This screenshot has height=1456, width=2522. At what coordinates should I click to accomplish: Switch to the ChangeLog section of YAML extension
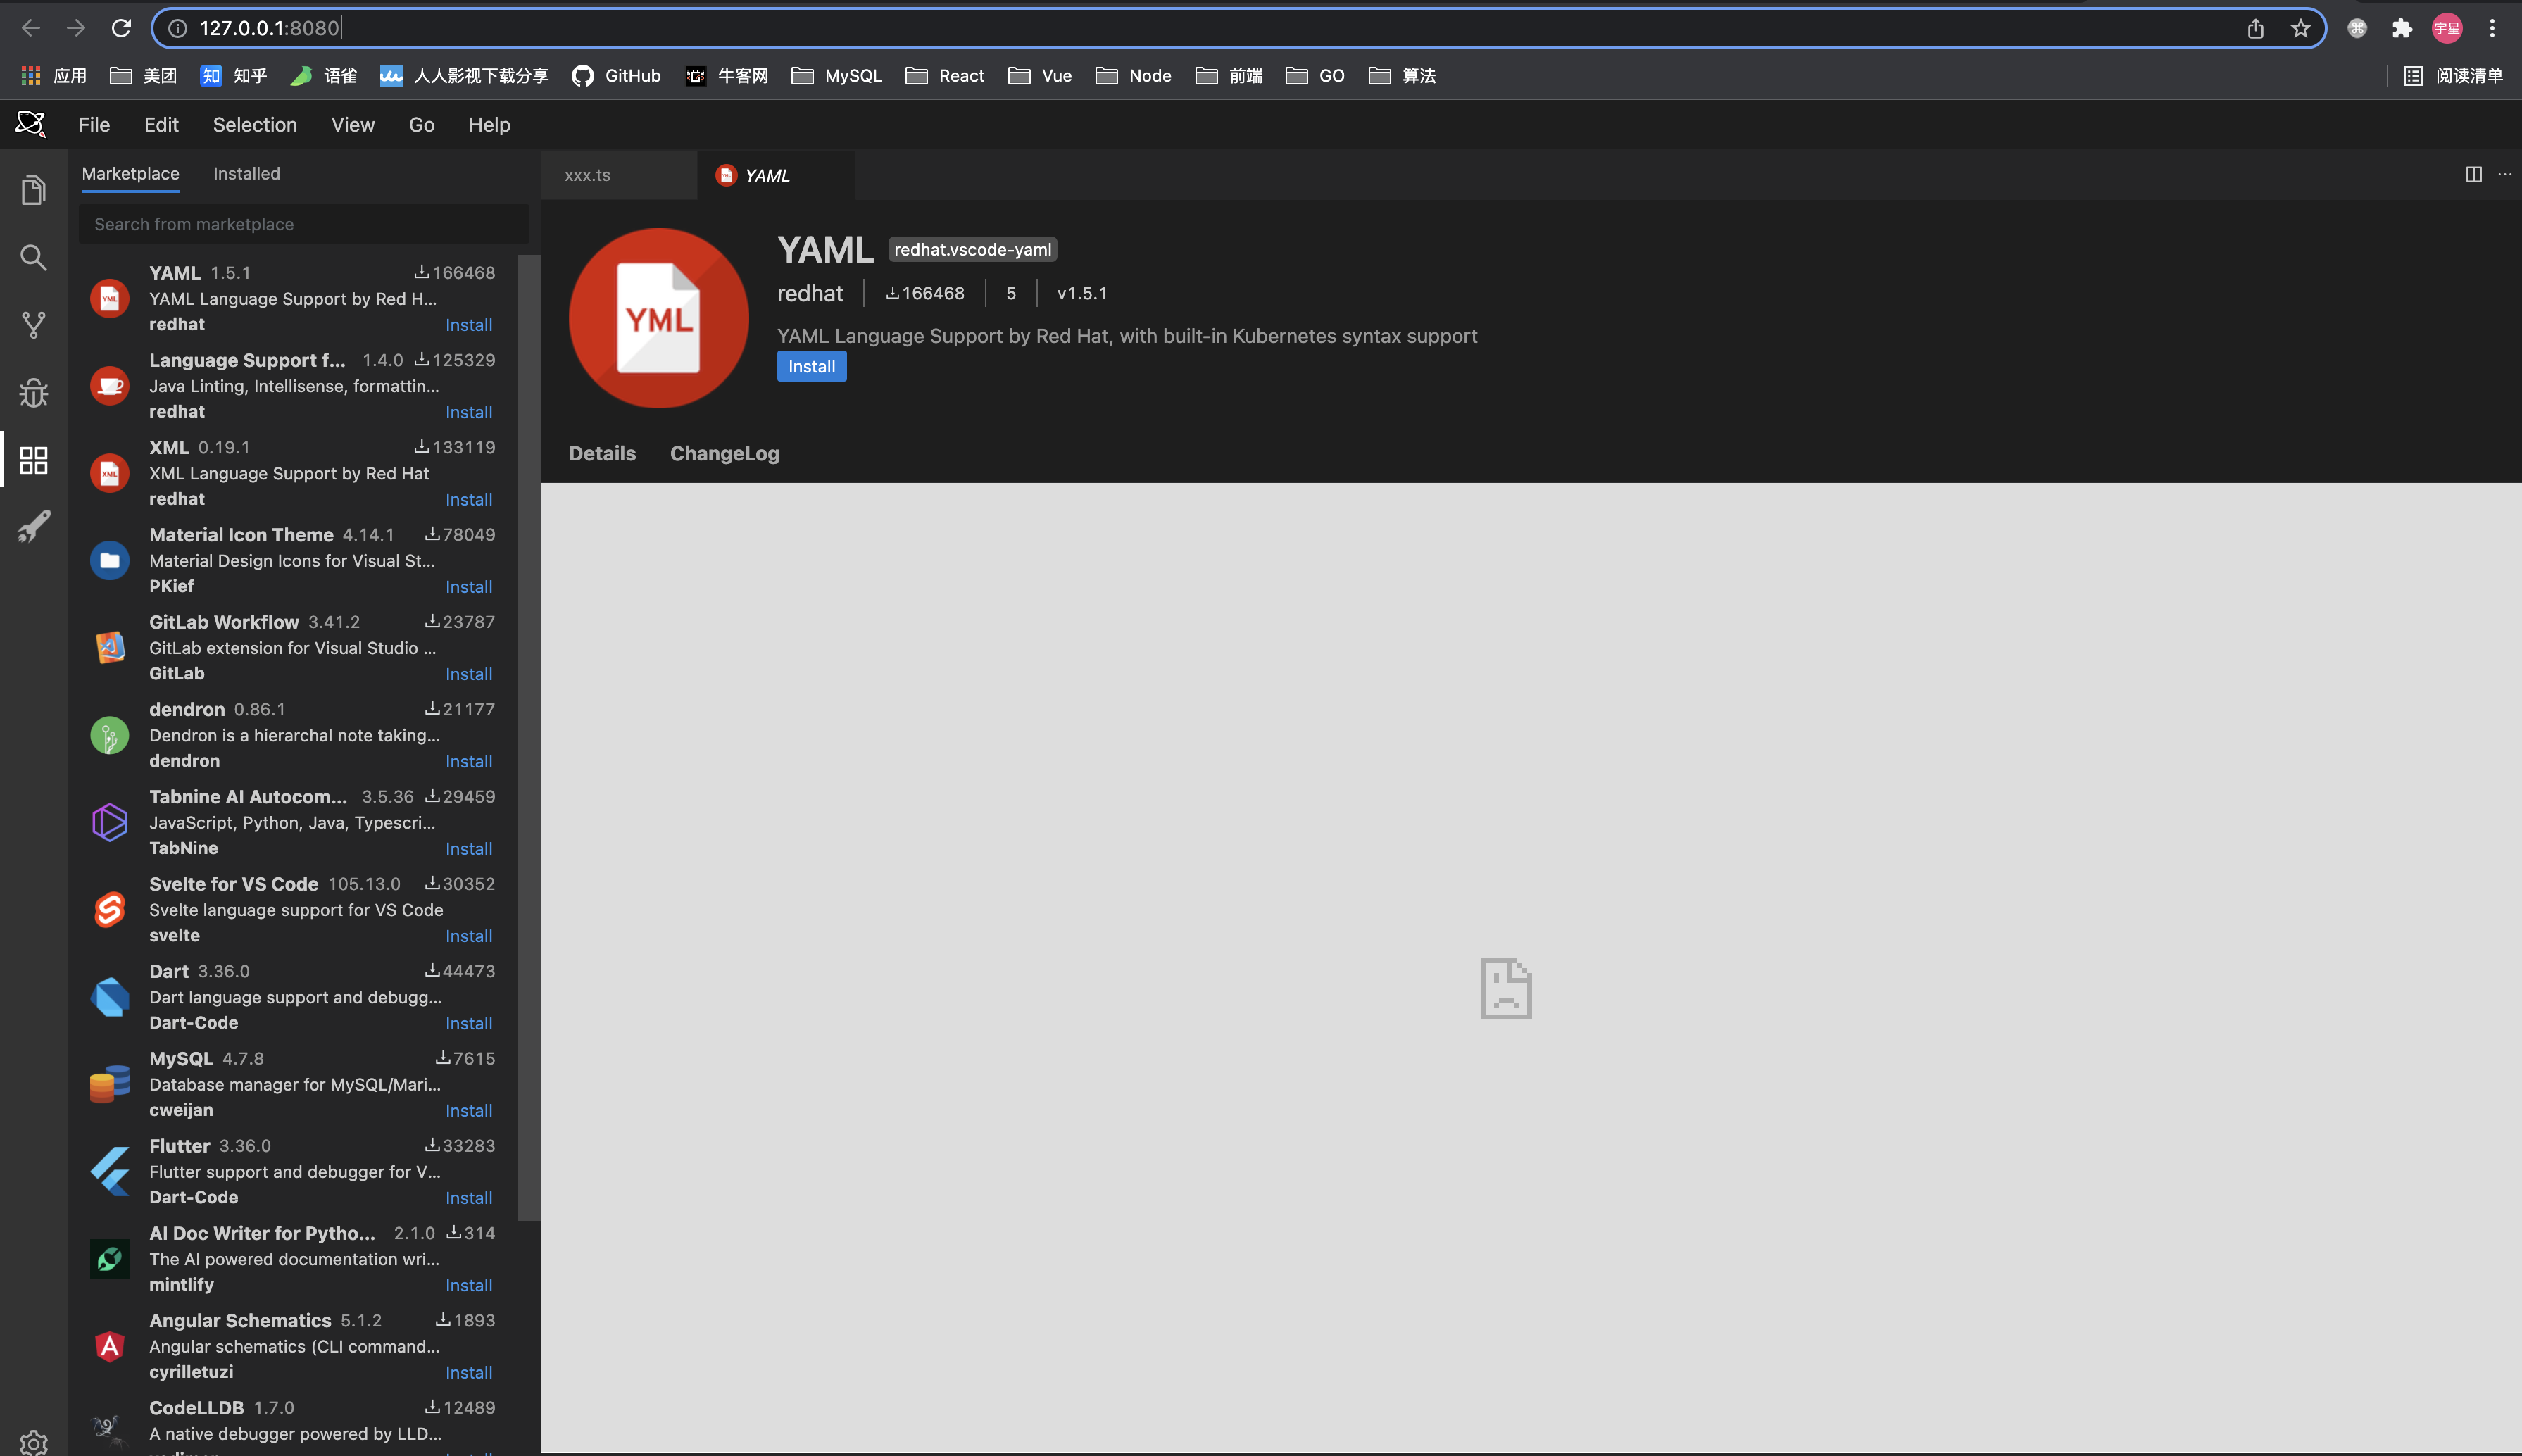tap(724, 453)
